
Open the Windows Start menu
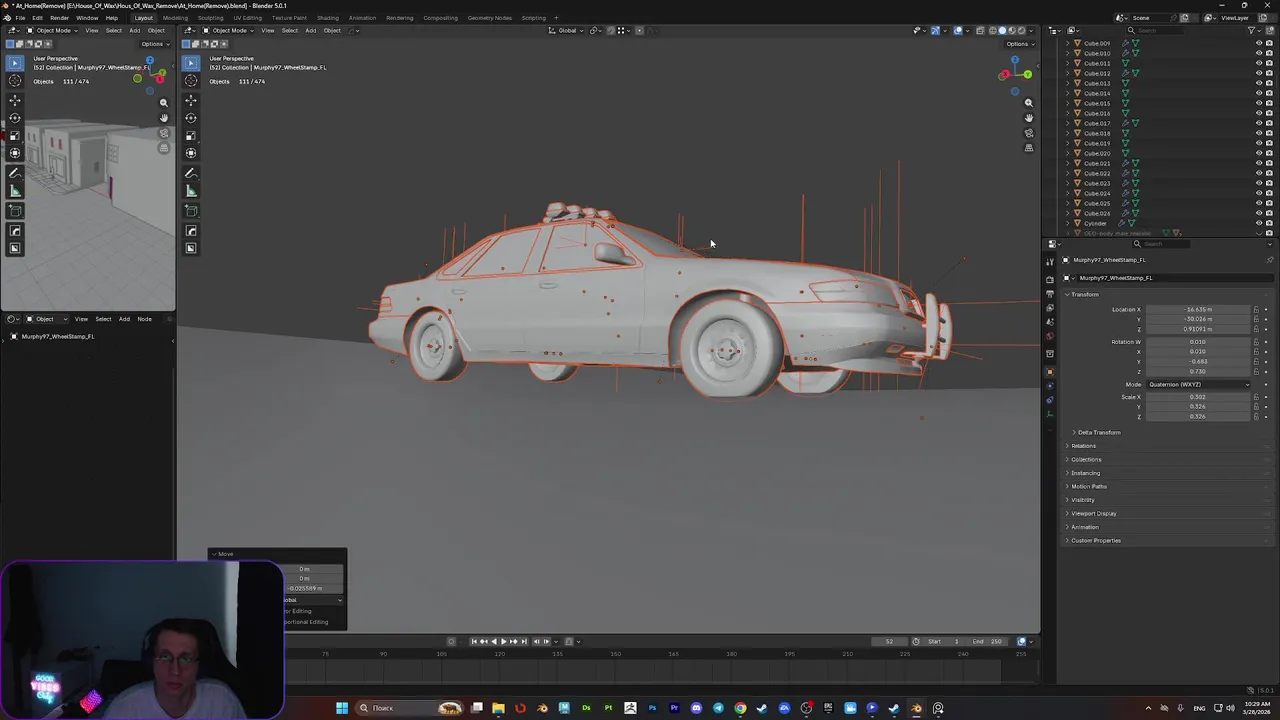click(342, 708)
